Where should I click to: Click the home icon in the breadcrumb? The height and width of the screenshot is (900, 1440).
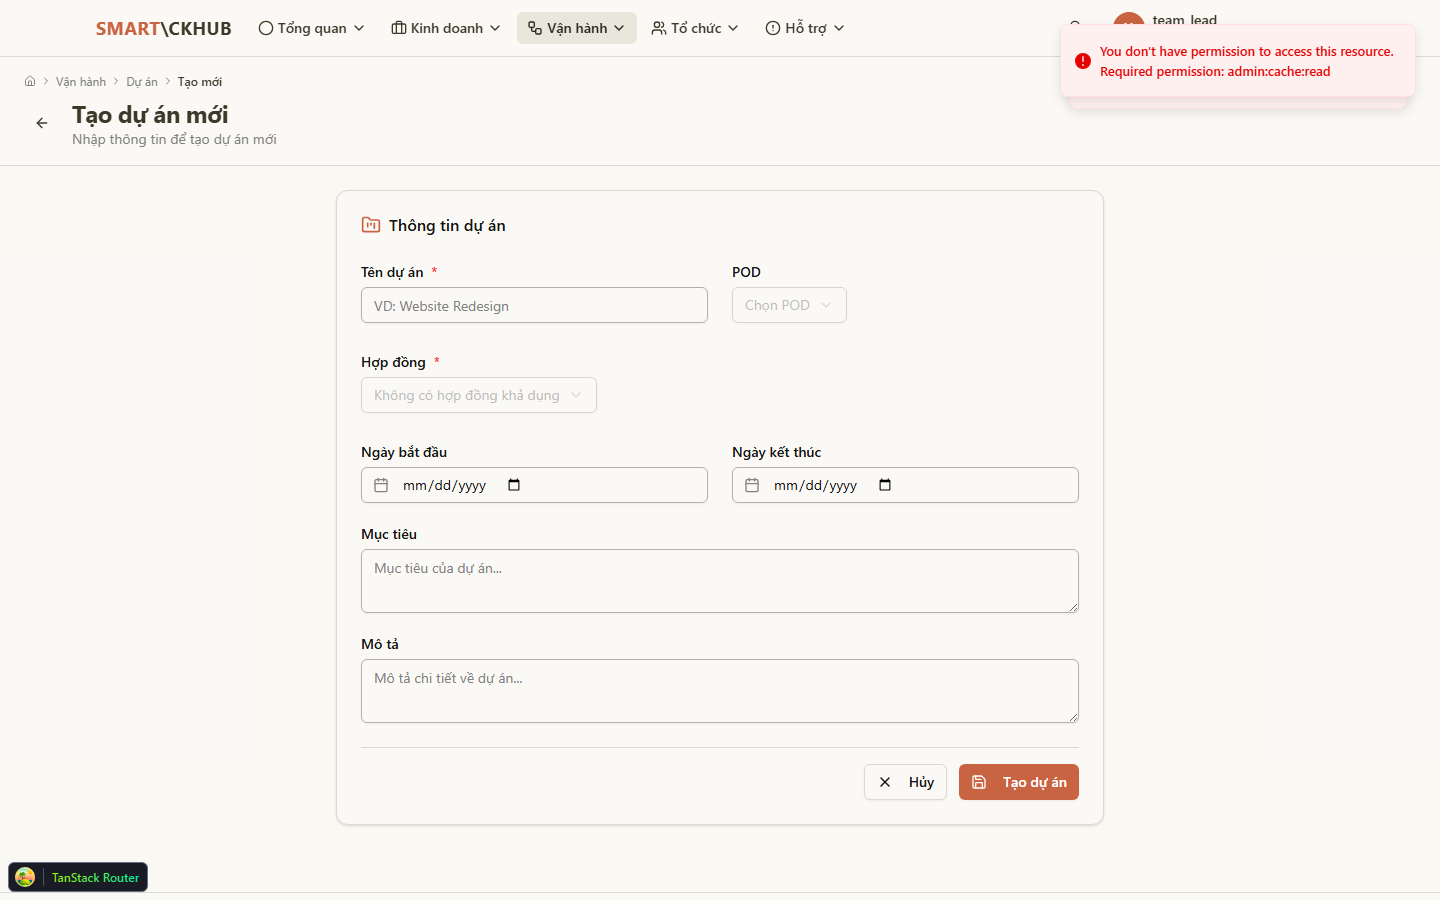tap(30, 82)
